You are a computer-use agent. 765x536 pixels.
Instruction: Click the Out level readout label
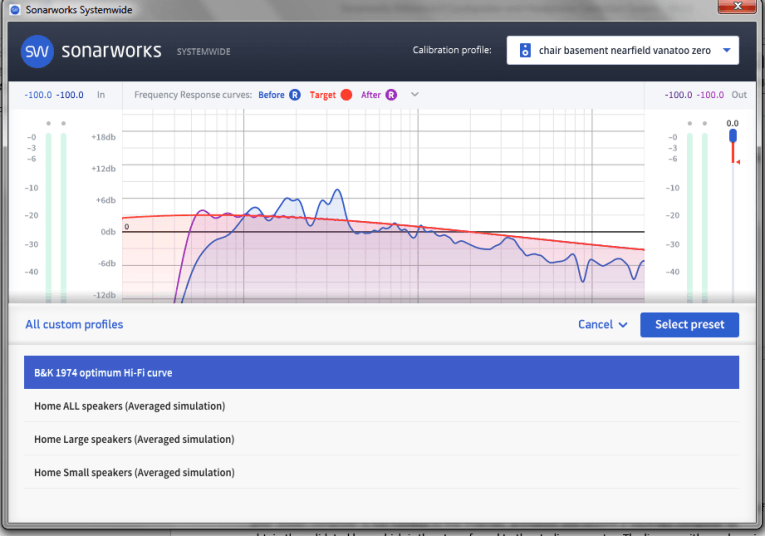[739, 95]
